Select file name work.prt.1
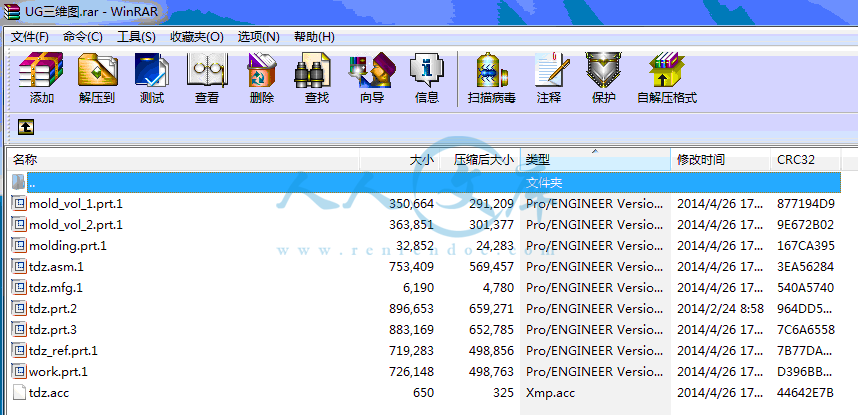Viewport: 858px width, 415px height. [59, 372]
